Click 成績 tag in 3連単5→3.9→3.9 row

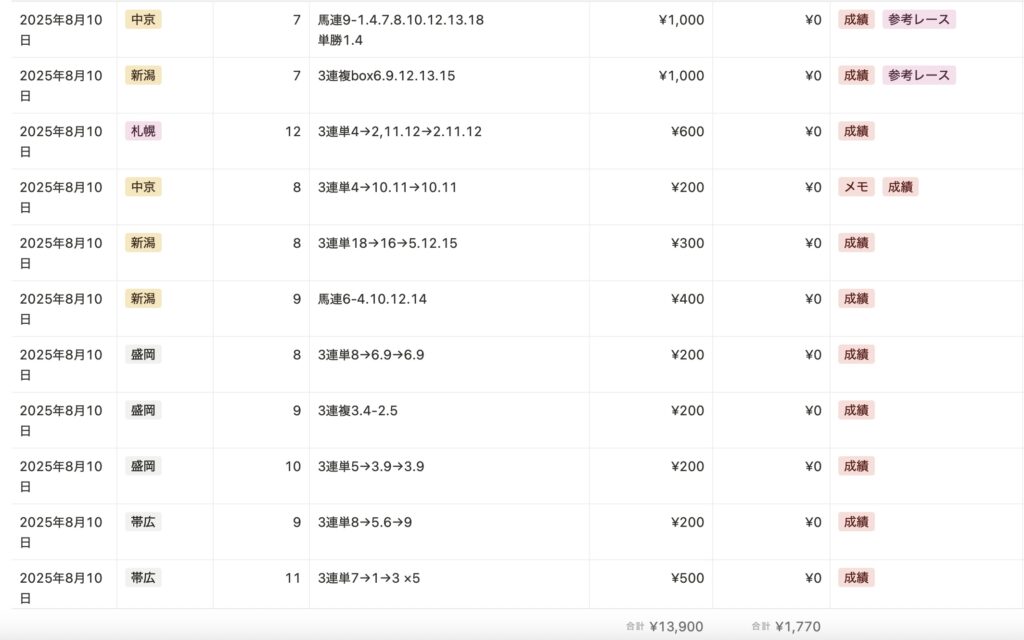[856, 466]
